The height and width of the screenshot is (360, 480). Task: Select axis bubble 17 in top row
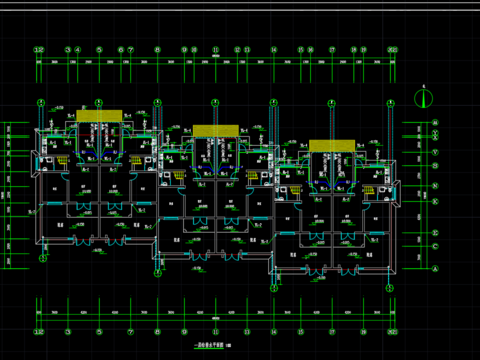[x=332, y=50]
